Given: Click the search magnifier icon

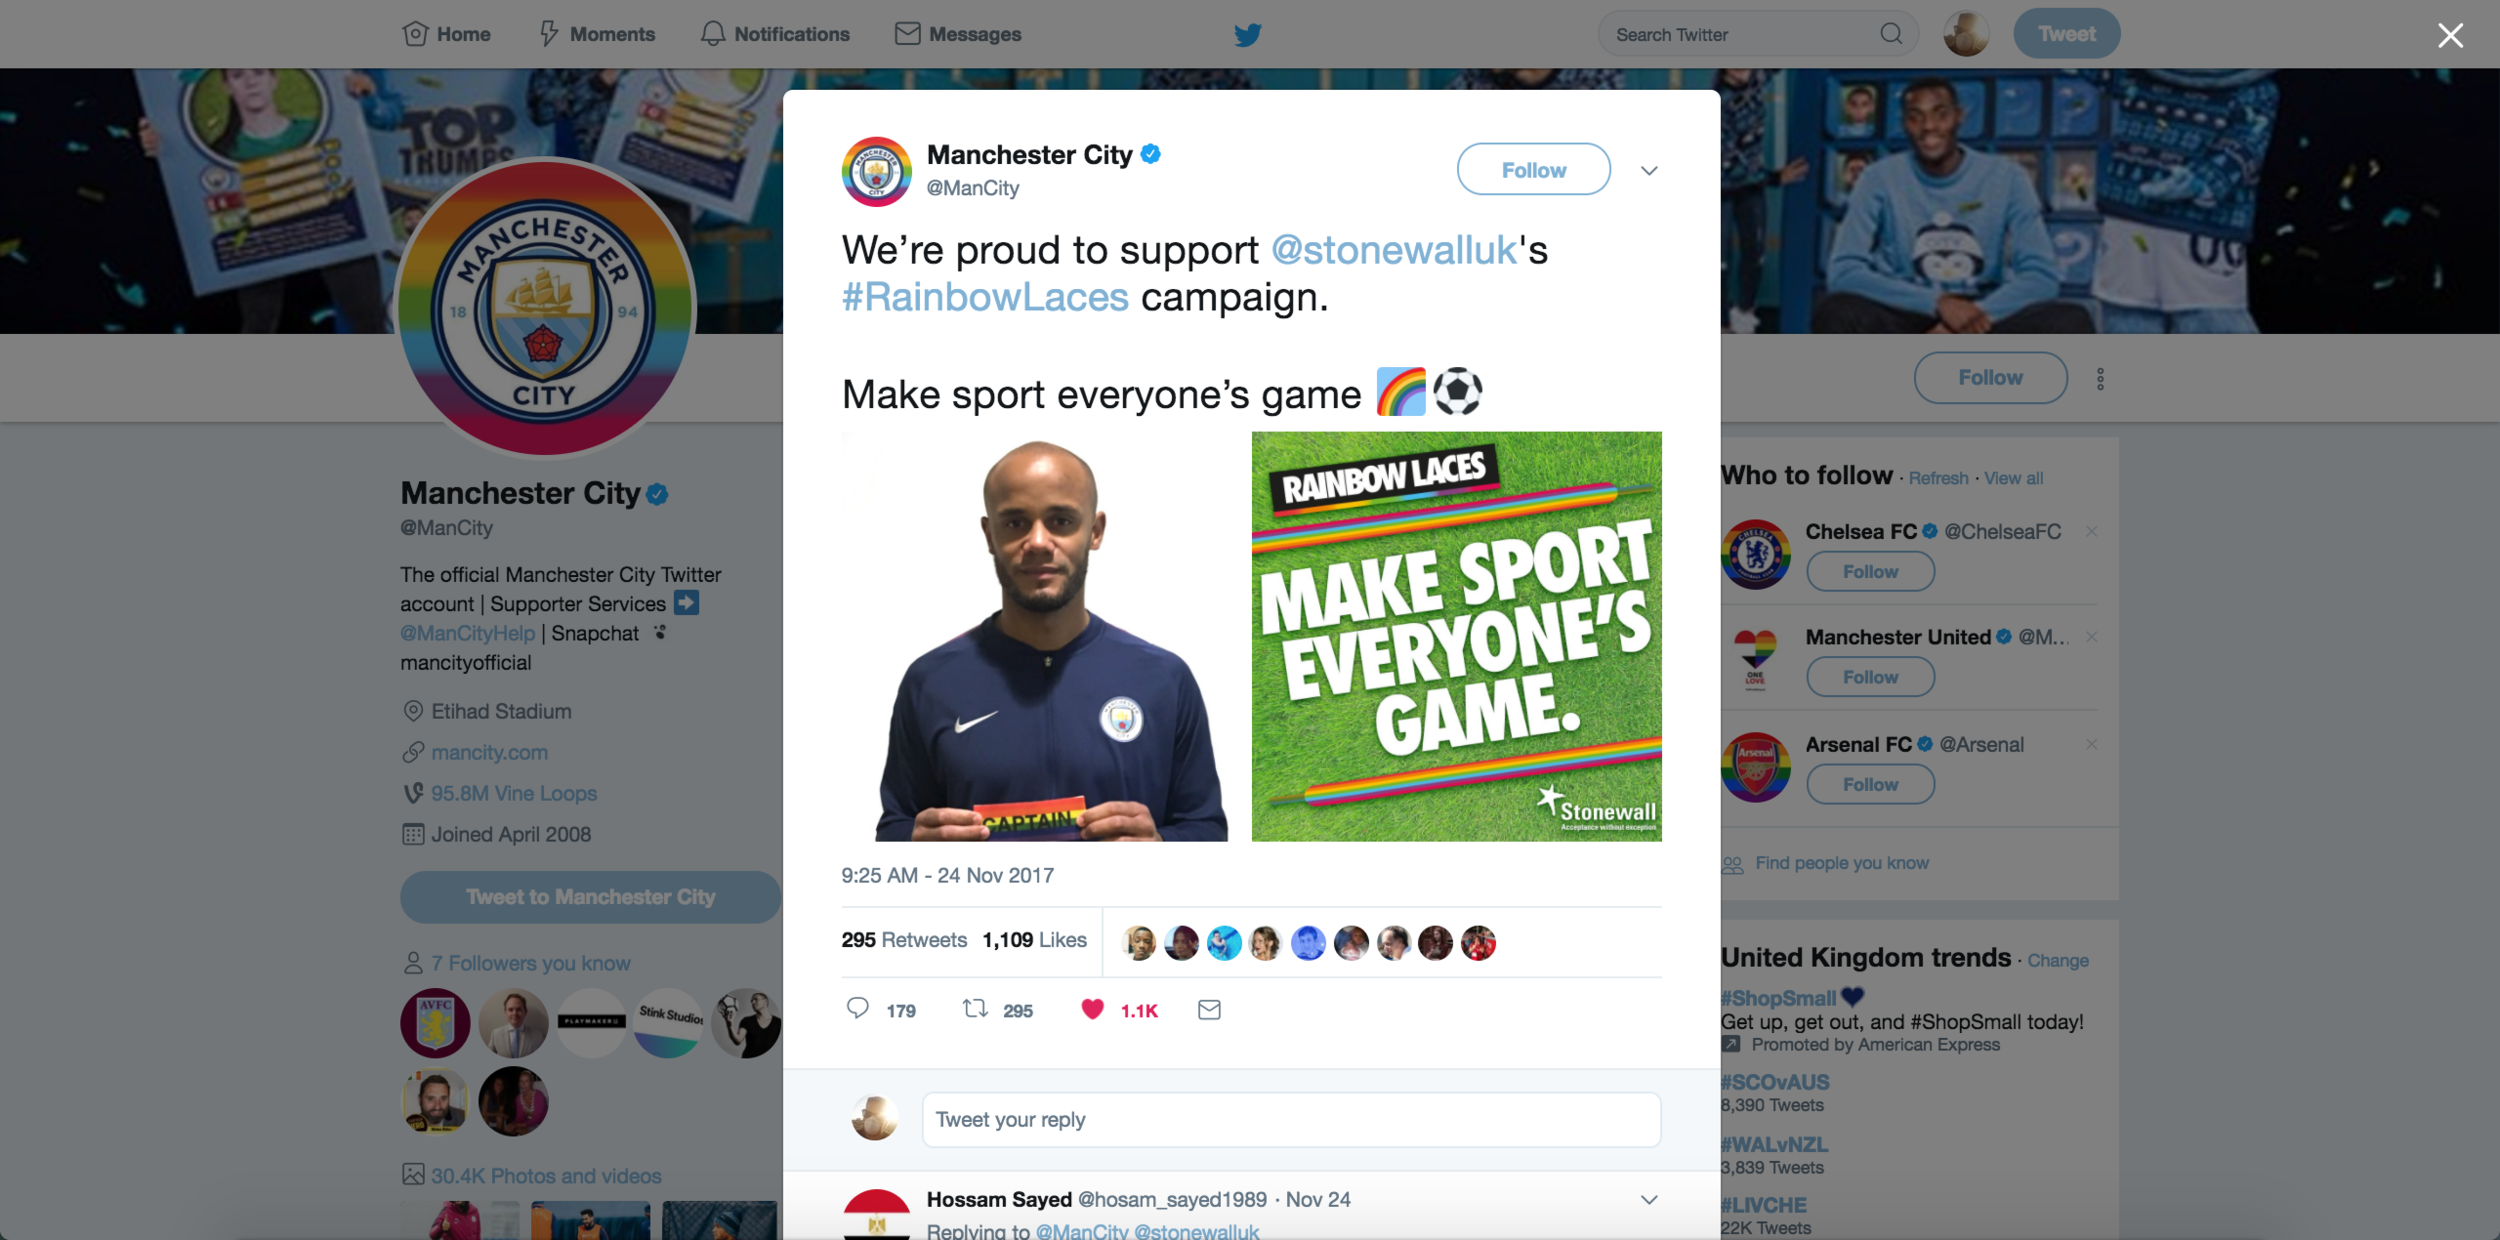Looking at the screenshot, I should 1891,34.
